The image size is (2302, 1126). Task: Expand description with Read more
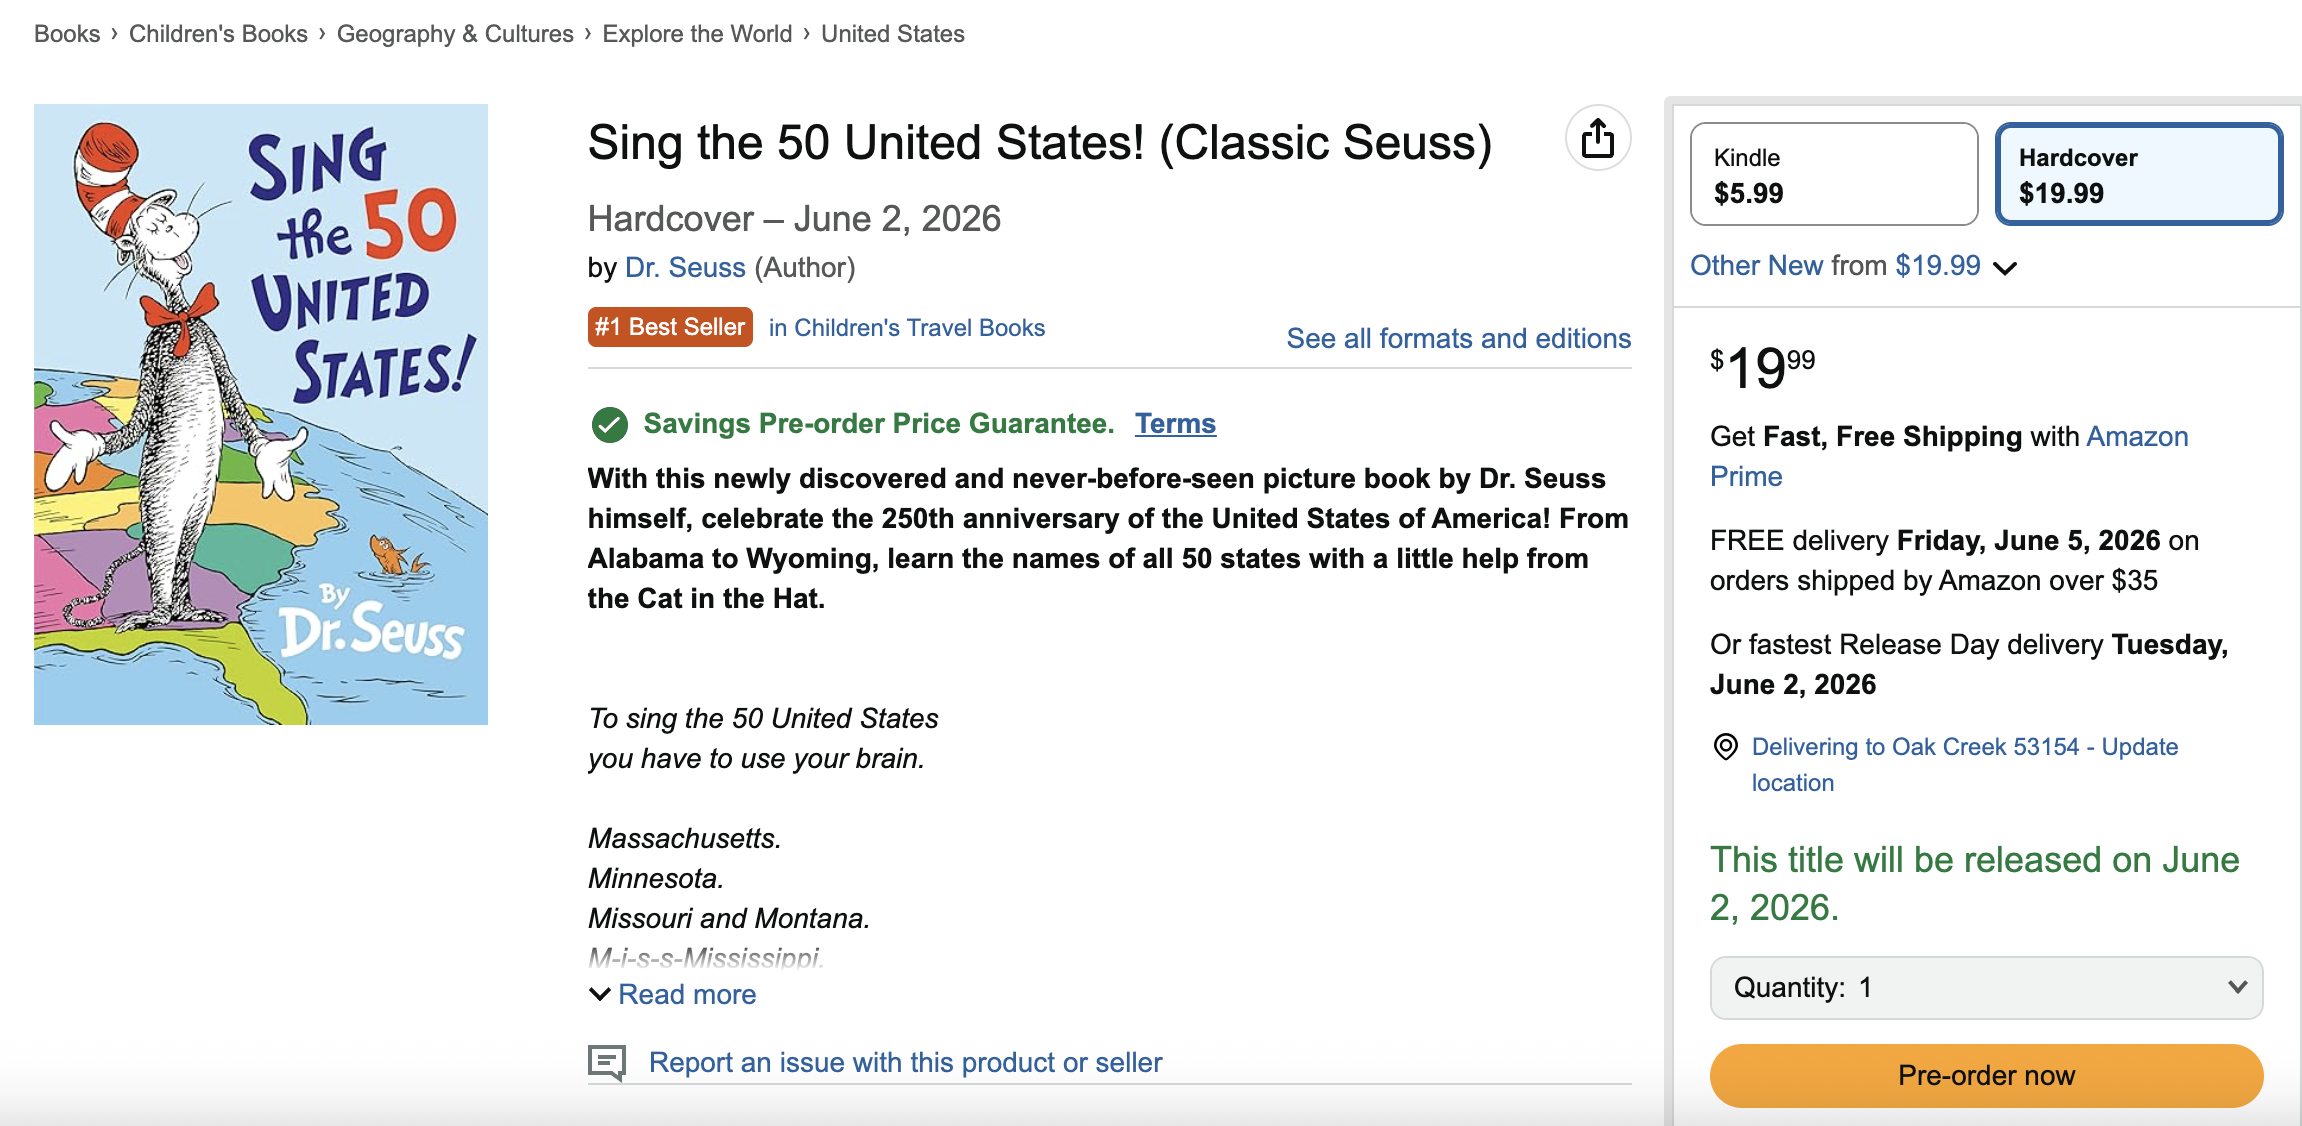(686, 994)
